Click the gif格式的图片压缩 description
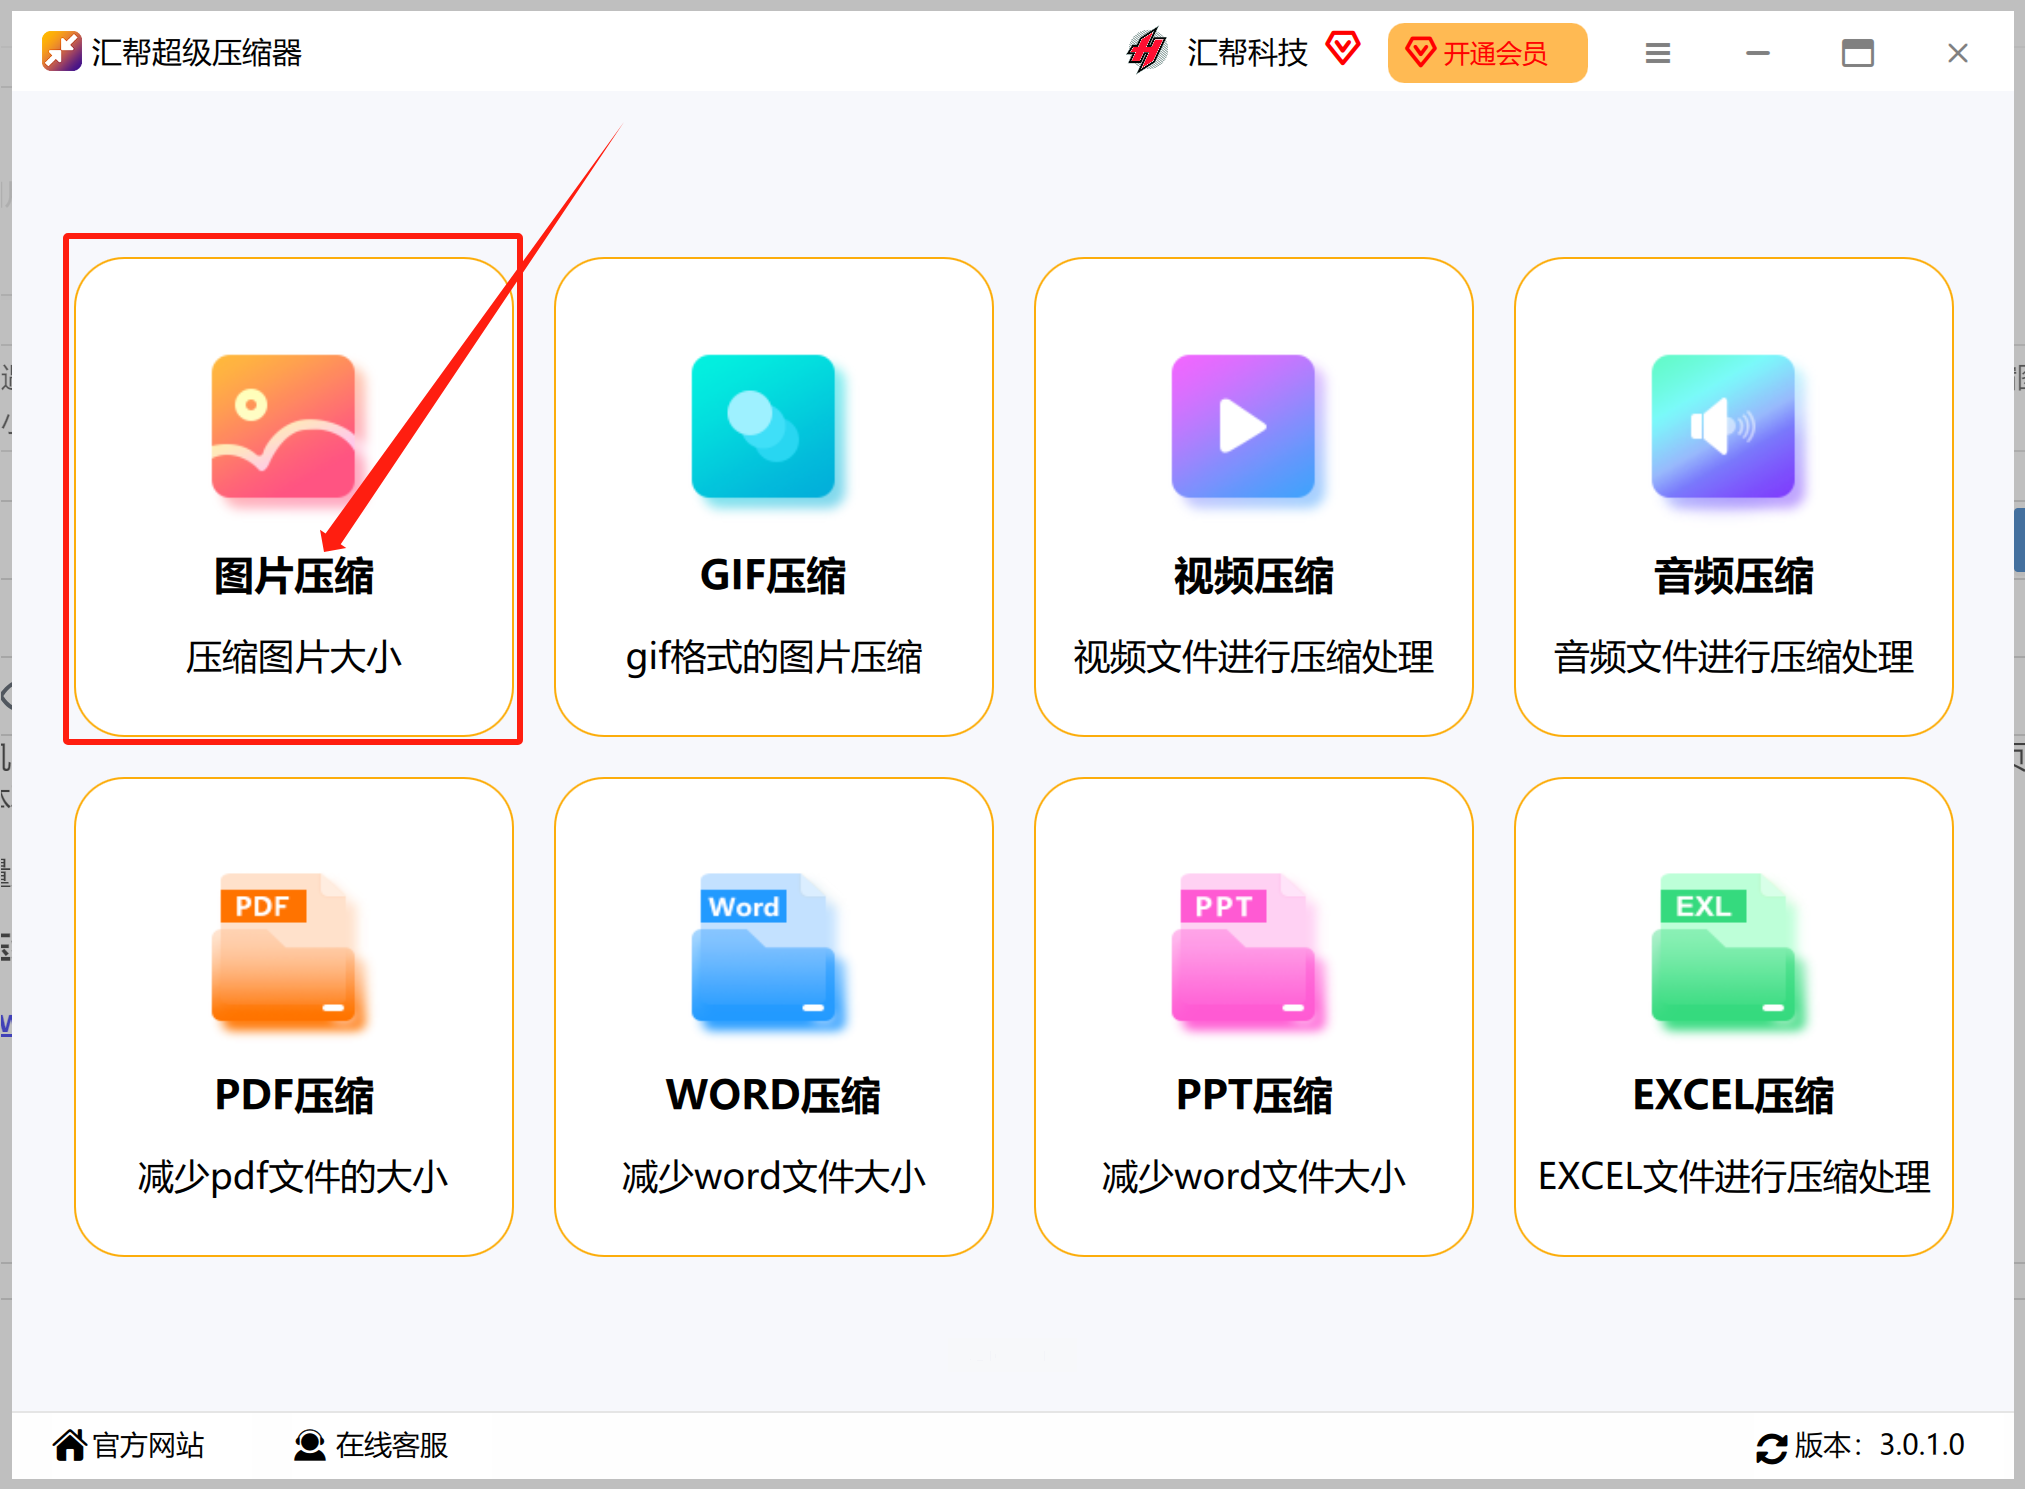 774,657
